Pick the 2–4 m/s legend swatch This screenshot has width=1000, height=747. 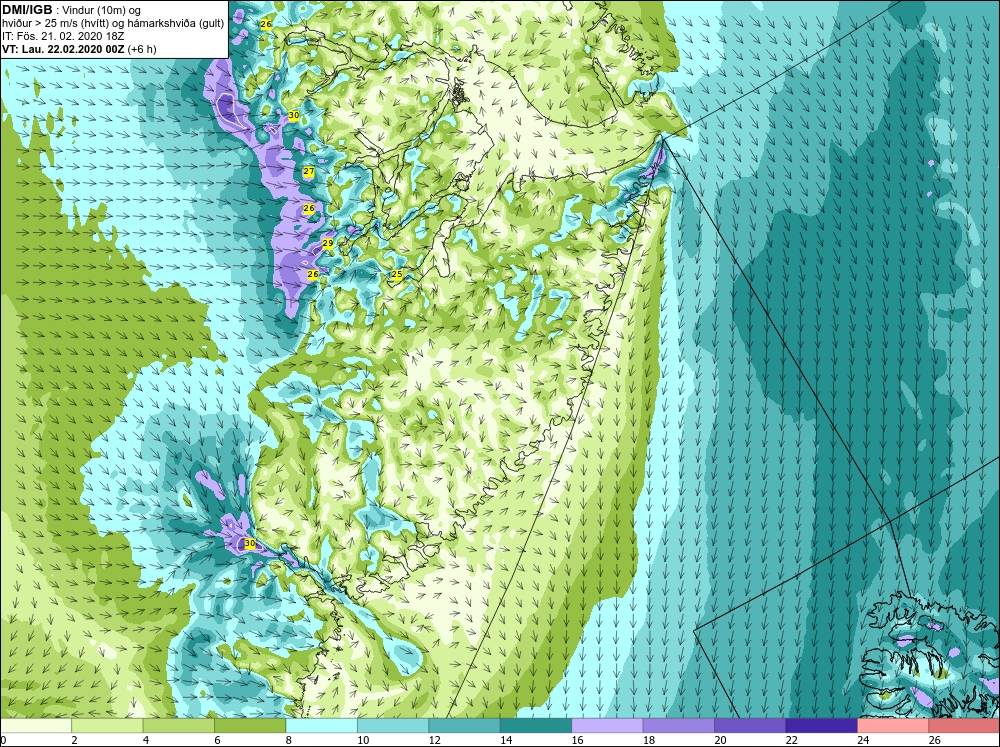(107, 725)
